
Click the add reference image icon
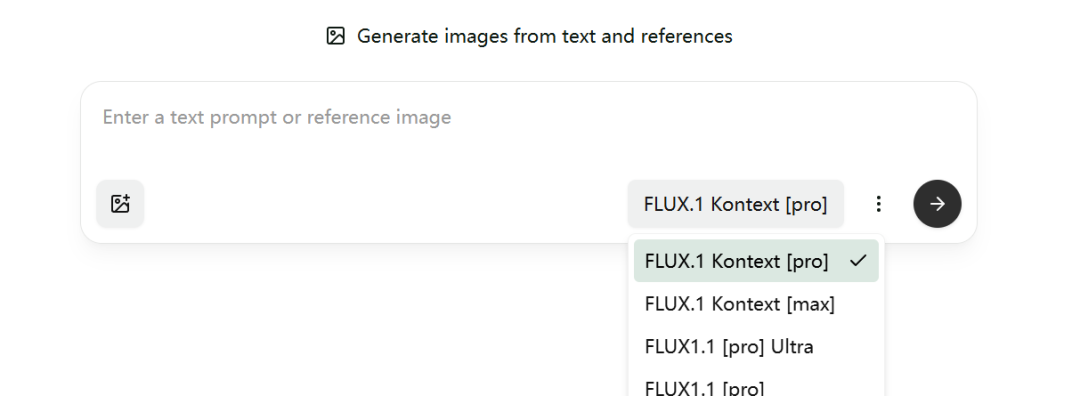(120, 204)
